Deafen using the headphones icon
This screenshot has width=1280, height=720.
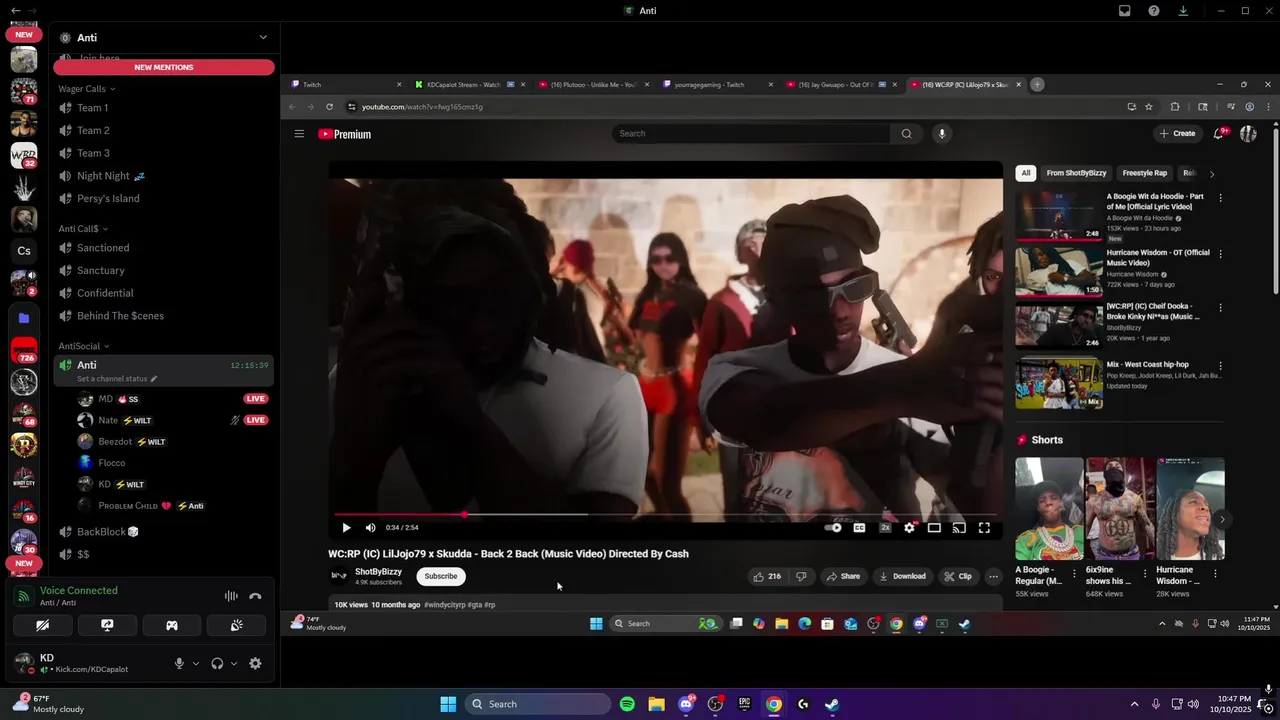[217, 663]
